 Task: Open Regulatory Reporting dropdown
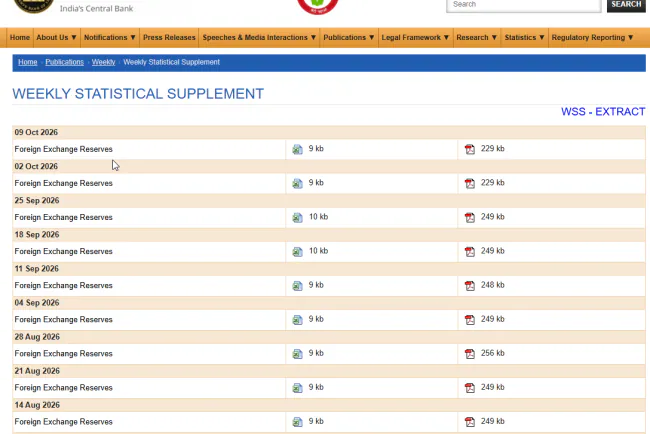point(592,37)
